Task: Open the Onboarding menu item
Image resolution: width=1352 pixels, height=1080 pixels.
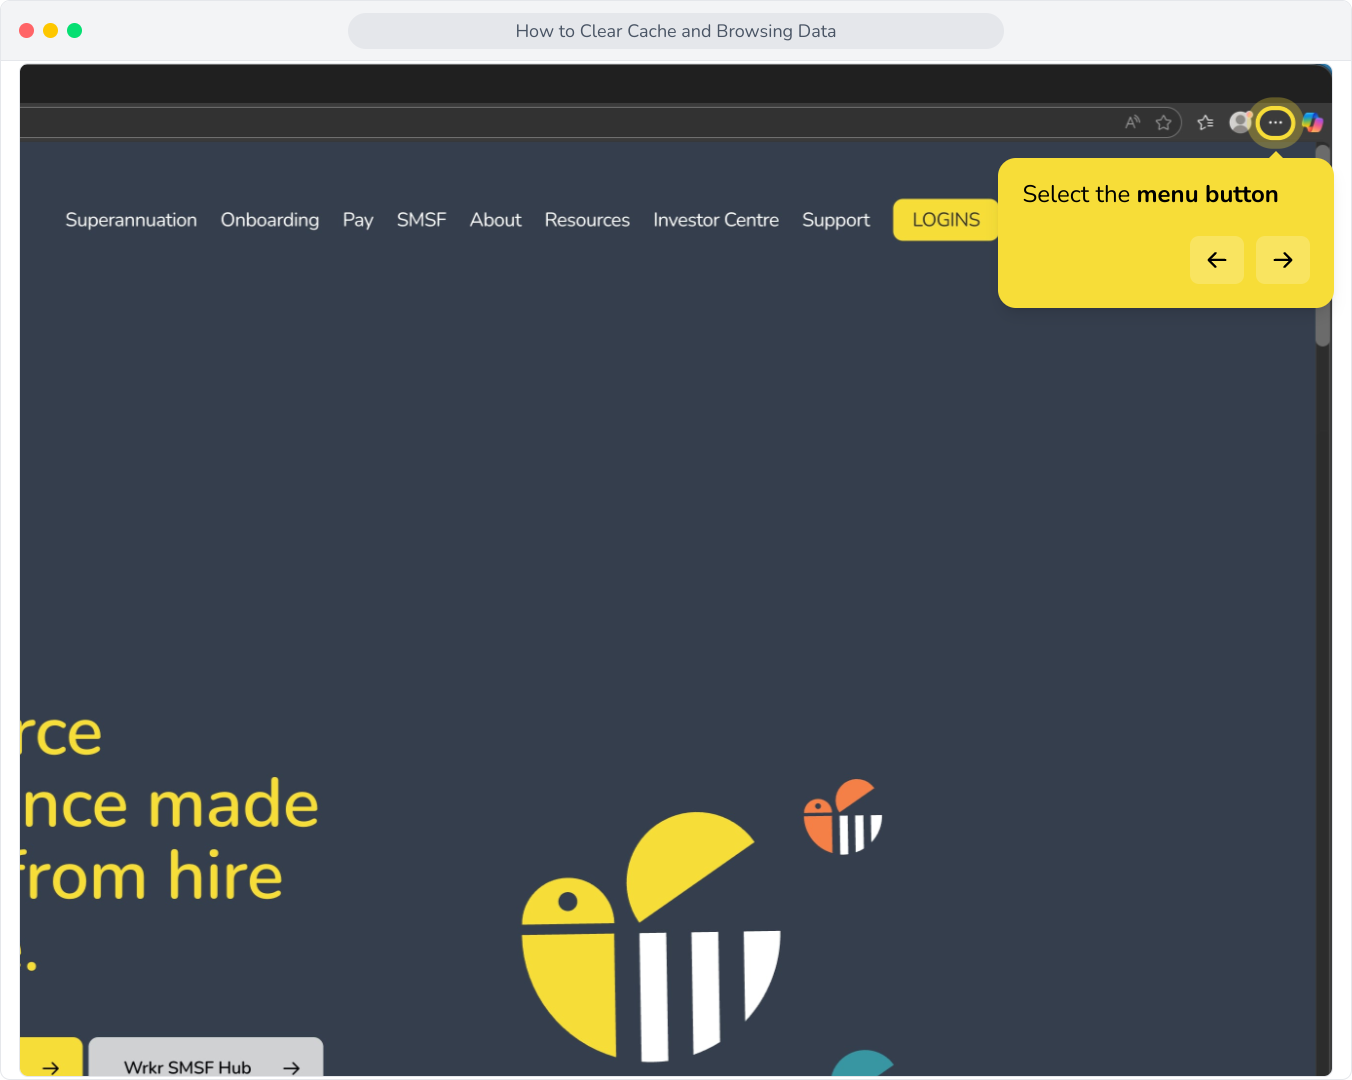Action: [270, 220]
